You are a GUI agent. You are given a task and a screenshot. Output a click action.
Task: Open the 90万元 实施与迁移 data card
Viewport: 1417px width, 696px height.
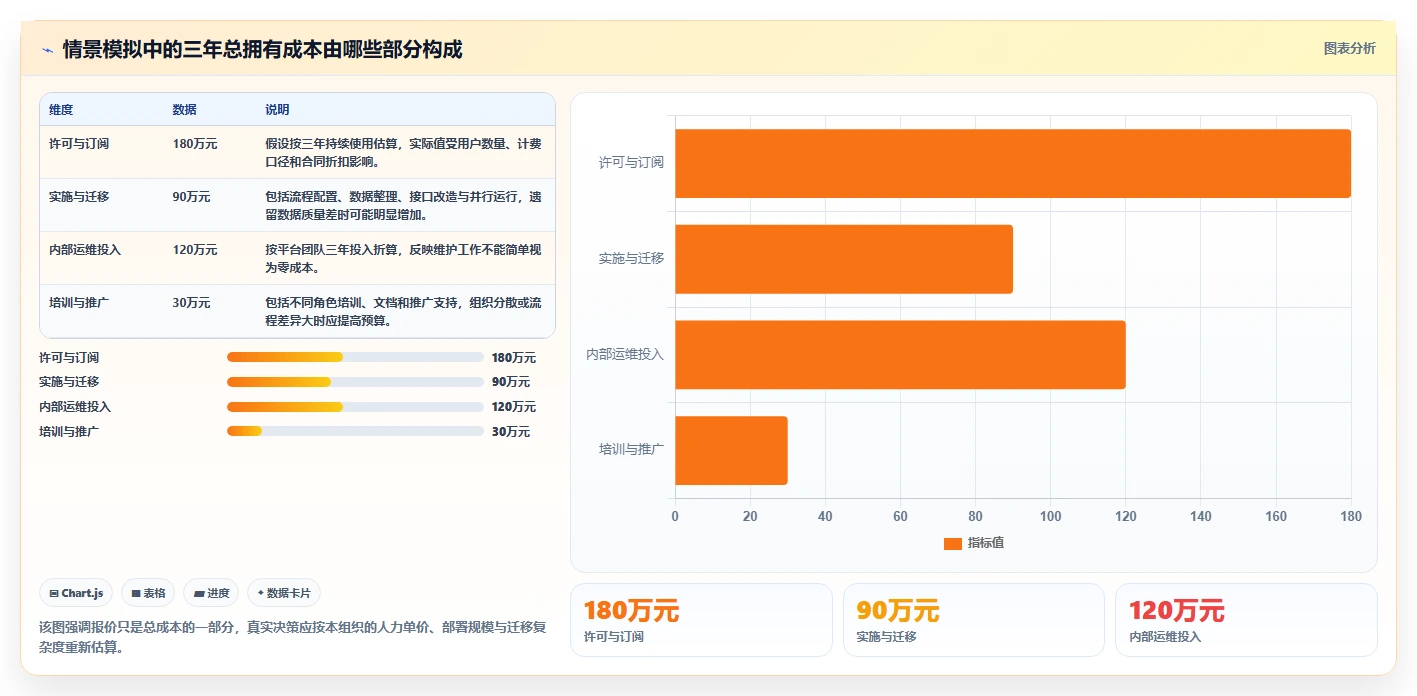tap(973, 620)
